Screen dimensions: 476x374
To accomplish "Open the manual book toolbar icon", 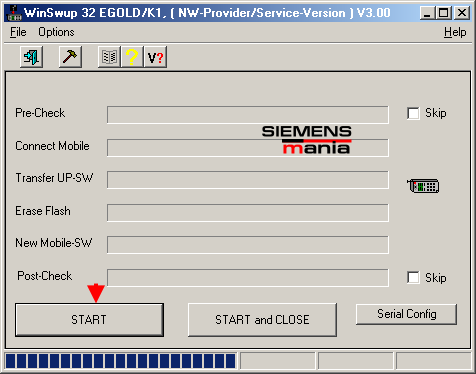I will tap(109, 57).
